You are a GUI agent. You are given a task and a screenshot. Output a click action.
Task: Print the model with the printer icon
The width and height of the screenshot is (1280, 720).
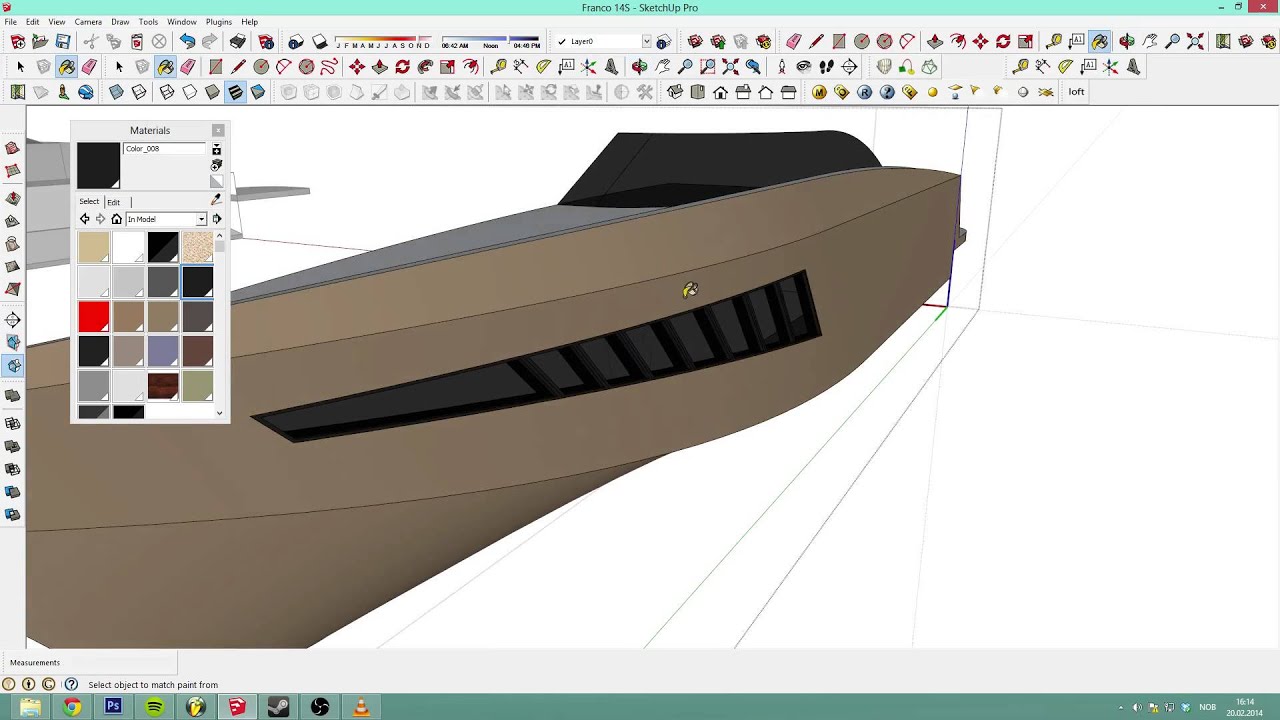coord(237,41)
